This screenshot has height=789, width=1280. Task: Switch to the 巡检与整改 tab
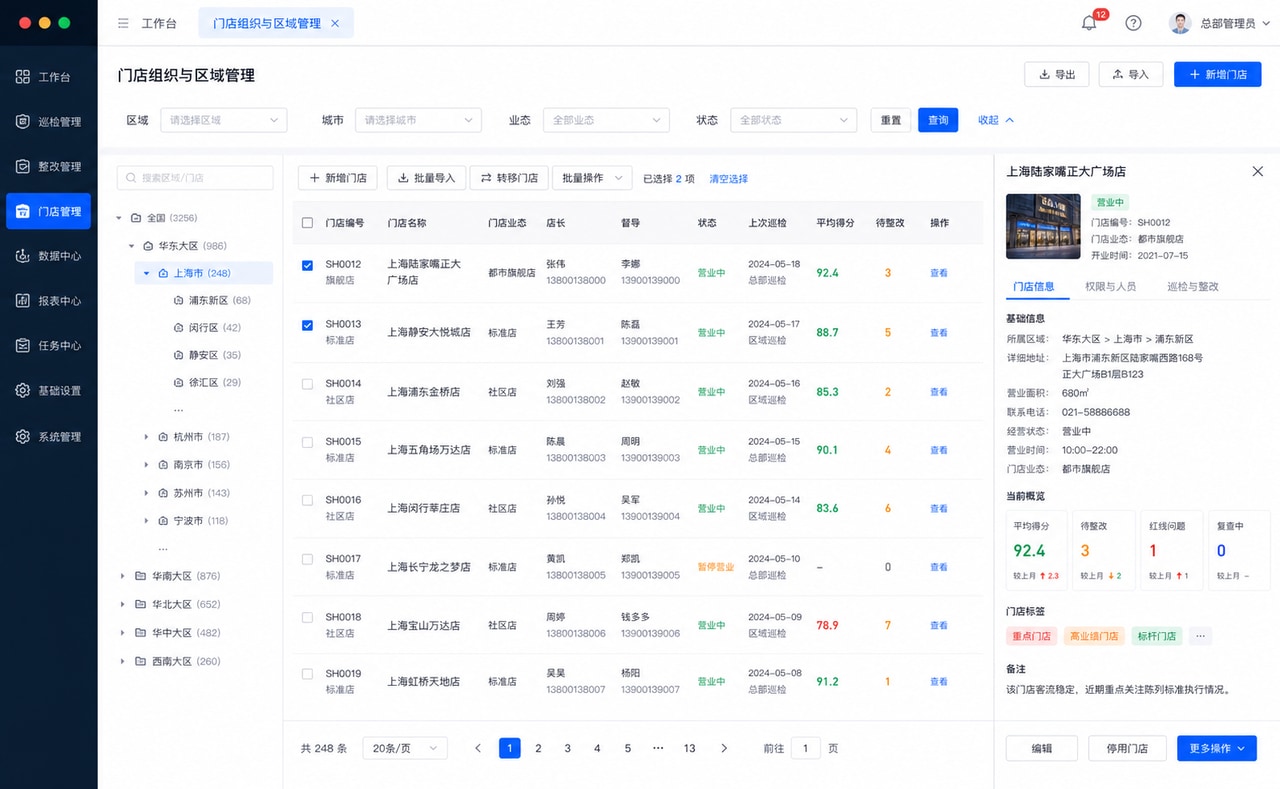1193,287
